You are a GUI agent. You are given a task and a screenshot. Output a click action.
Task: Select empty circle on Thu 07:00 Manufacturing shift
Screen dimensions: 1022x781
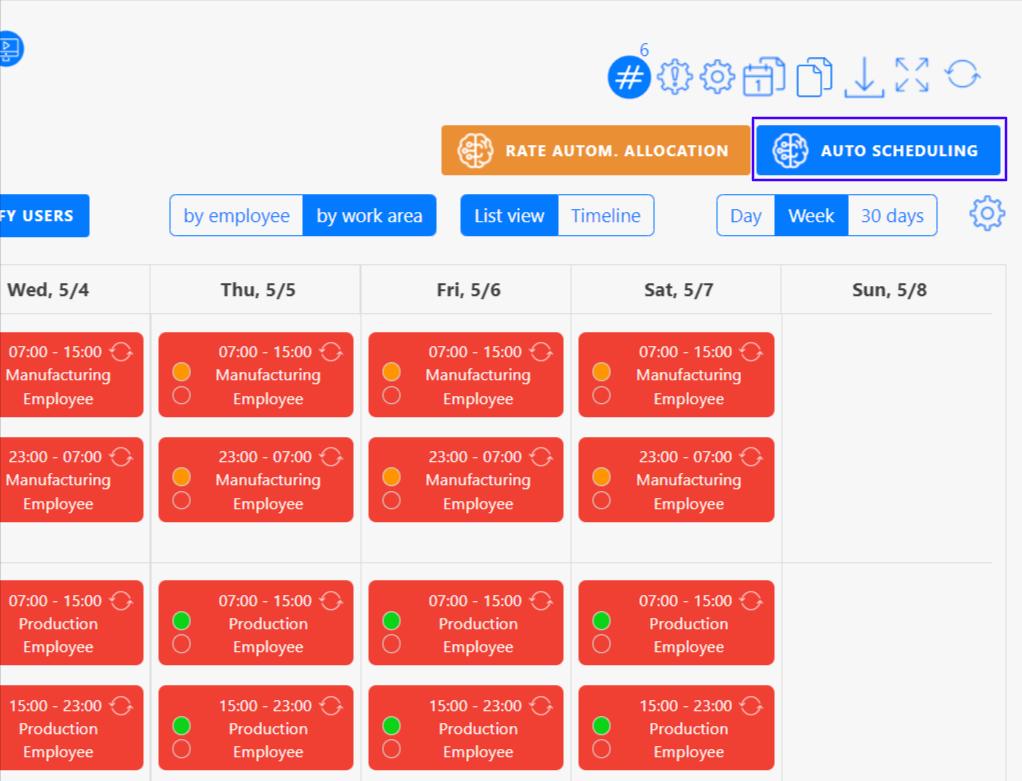click(x=181, y=395)
